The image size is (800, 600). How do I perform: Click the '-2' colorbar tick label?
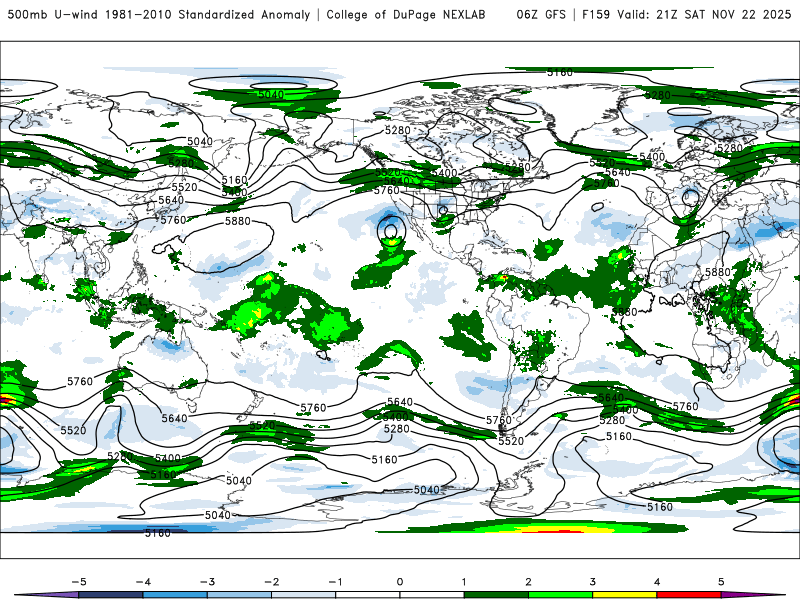click(x=271, y=582)
